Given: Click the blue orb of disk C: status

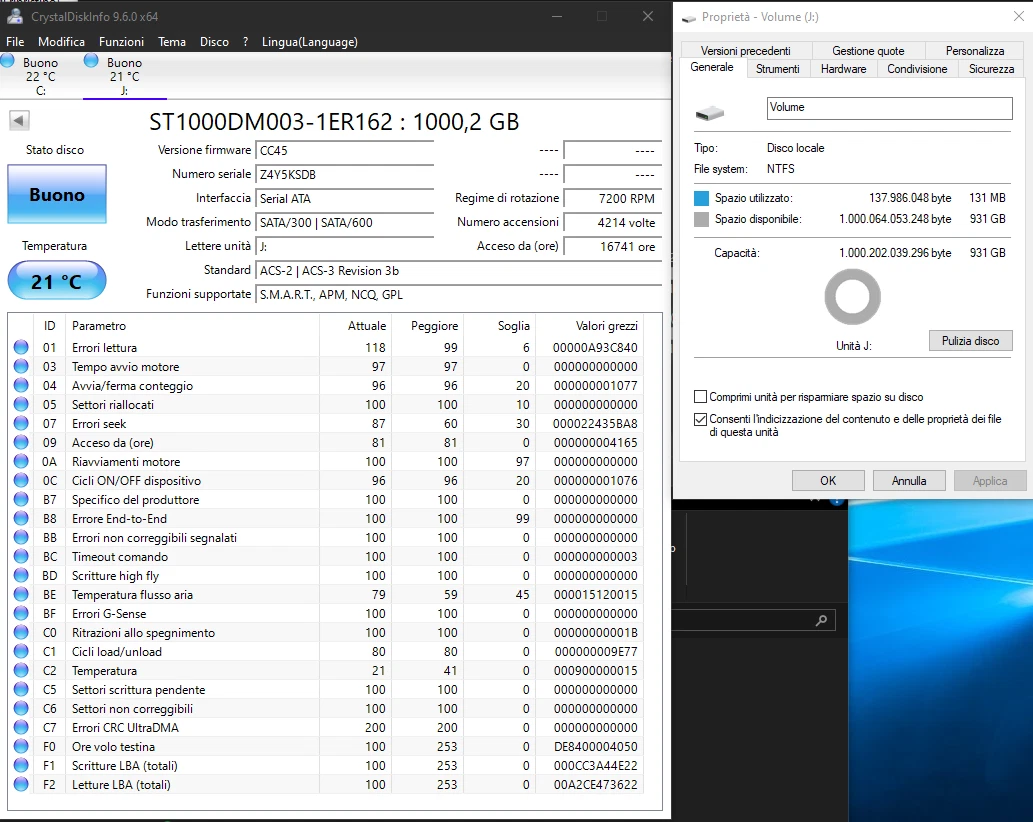Looking at the screenshot, I should [x=7, y=61].
